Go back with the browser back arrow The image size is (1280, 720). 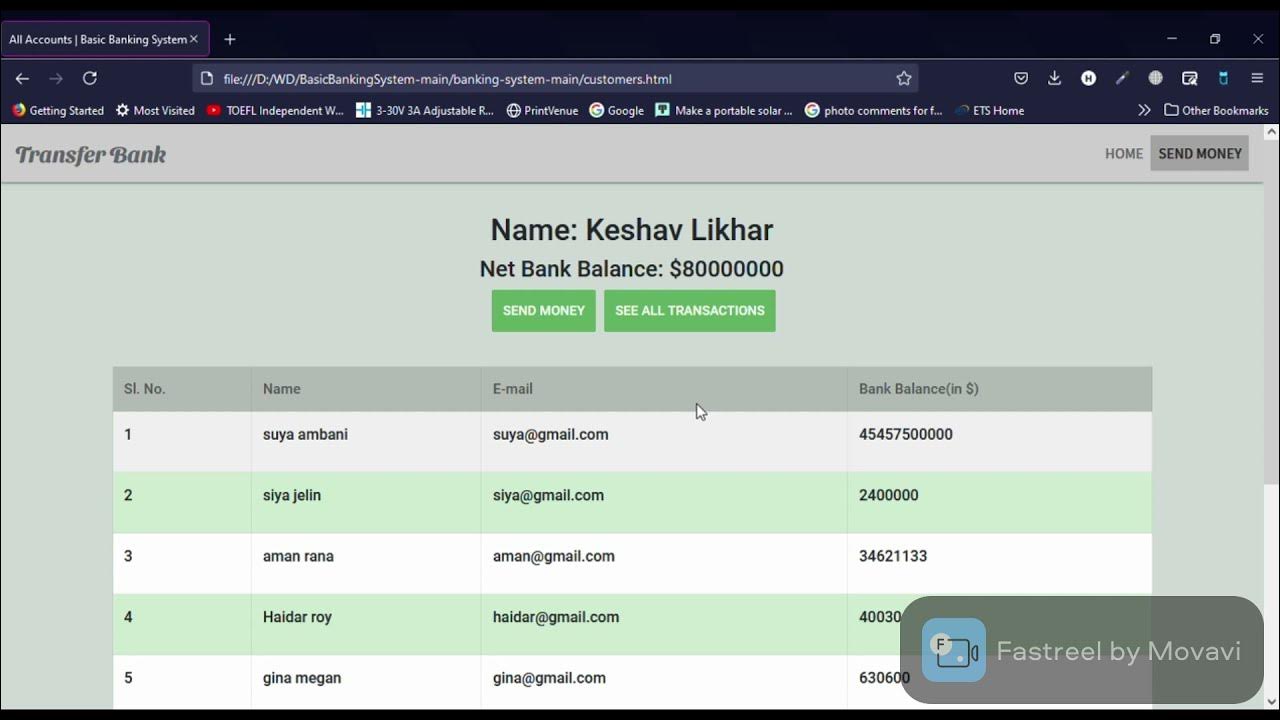(22, 78)
